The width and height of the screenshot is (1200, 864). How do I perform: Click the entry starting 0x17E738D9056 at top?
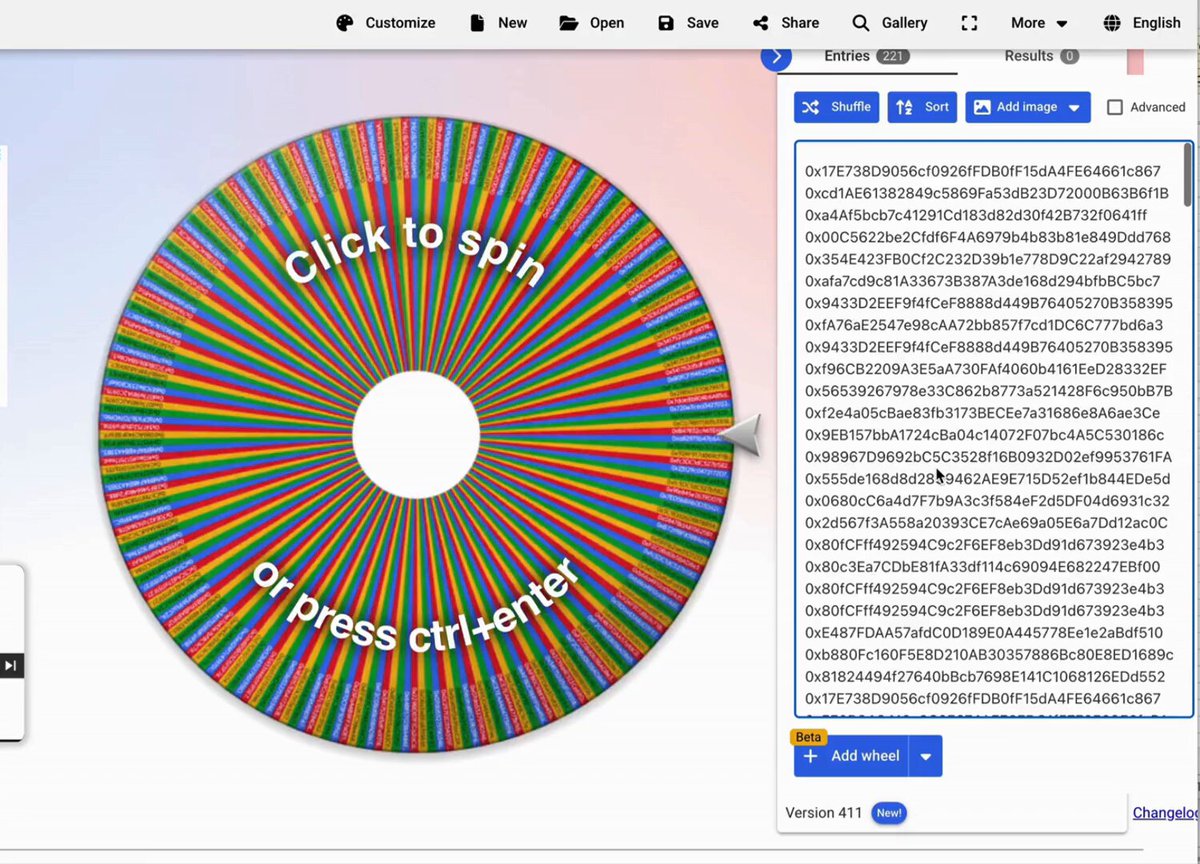(x=983, y=171)
